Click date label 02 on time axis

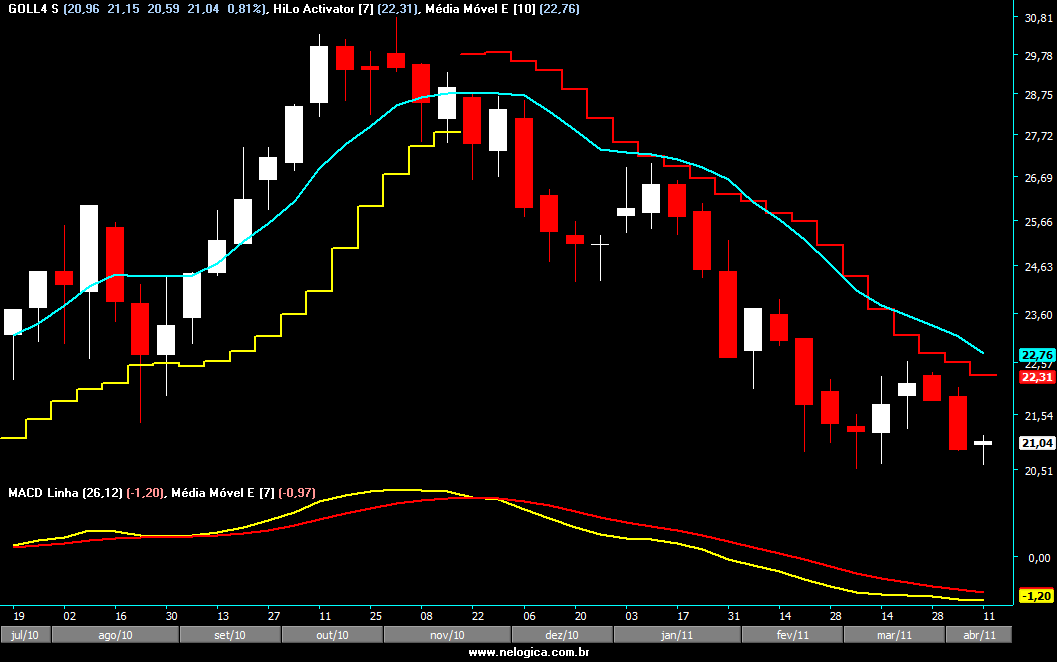[69, 615]
